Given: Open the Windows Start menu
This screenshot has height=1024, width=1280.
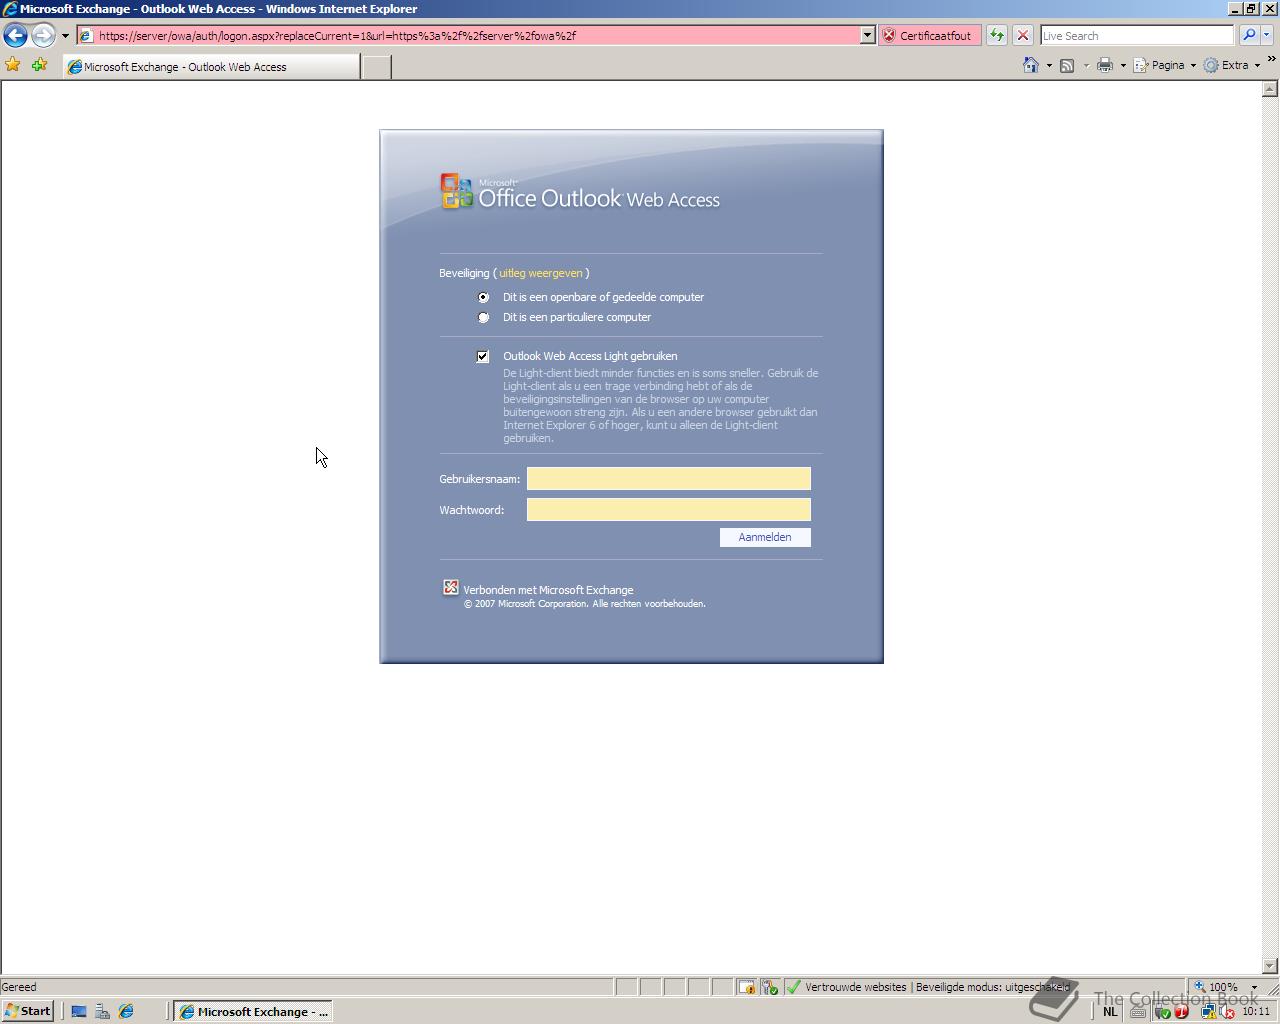Looking at the screenshot, I should pos(28,1011).
